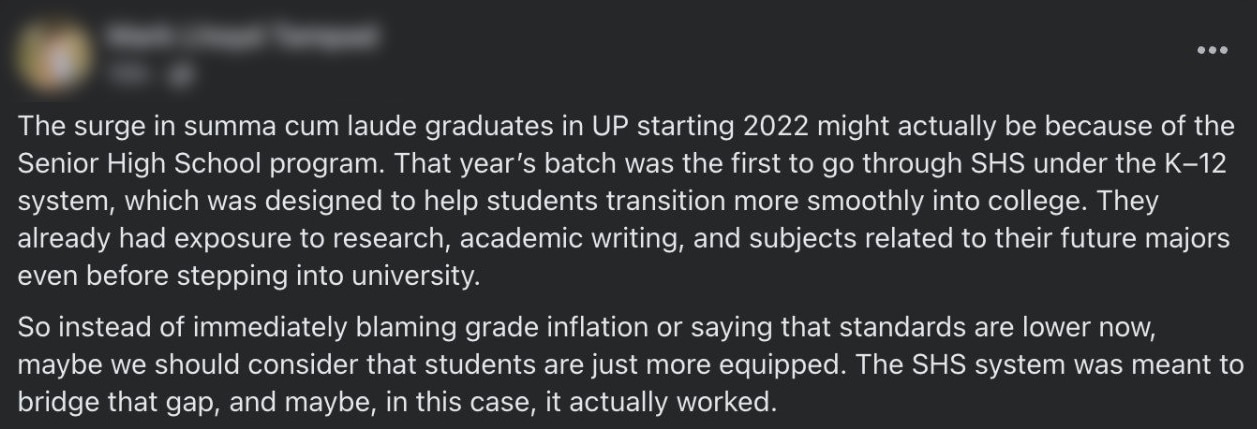
Task: Click the paragraph beginning "So instead of immediately"
Action: click(x=631, y=366)
